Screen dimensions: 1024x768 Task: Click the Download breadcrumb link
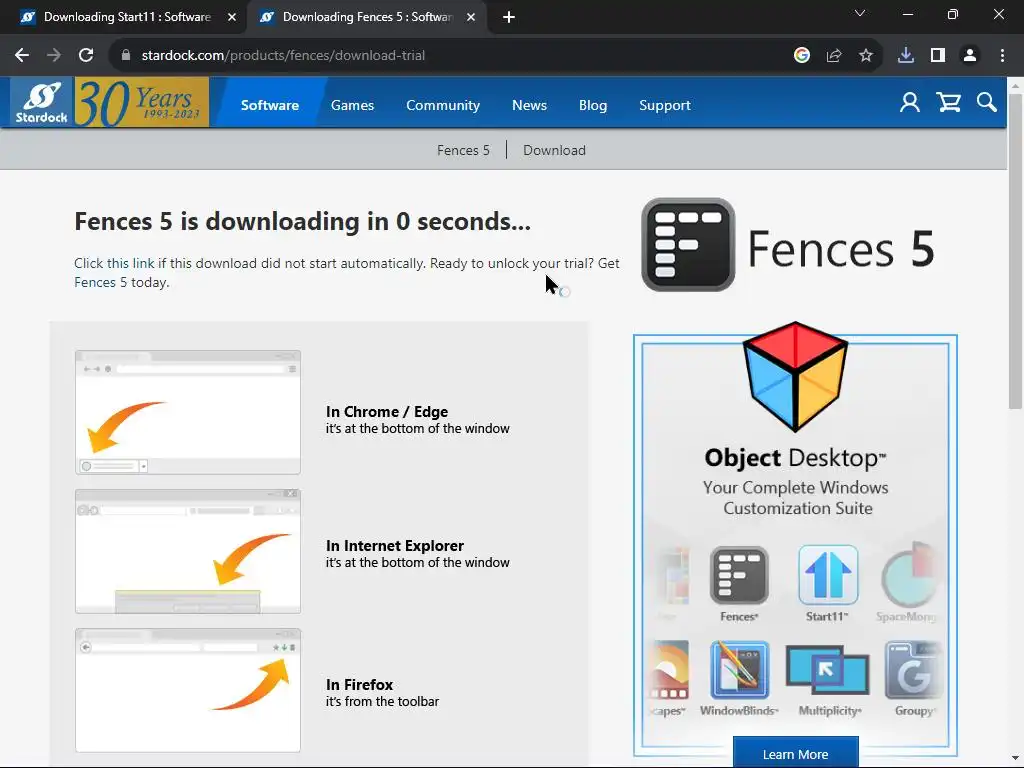click(x=554, y=150)
